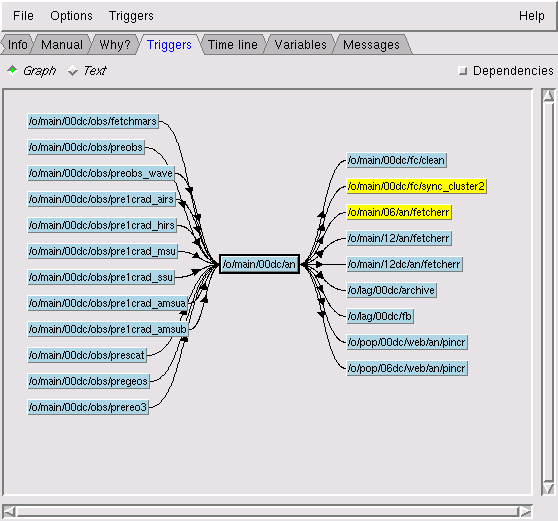
Task: Click the up arrow of vertical scrollbar
Action: pos(548,96)
